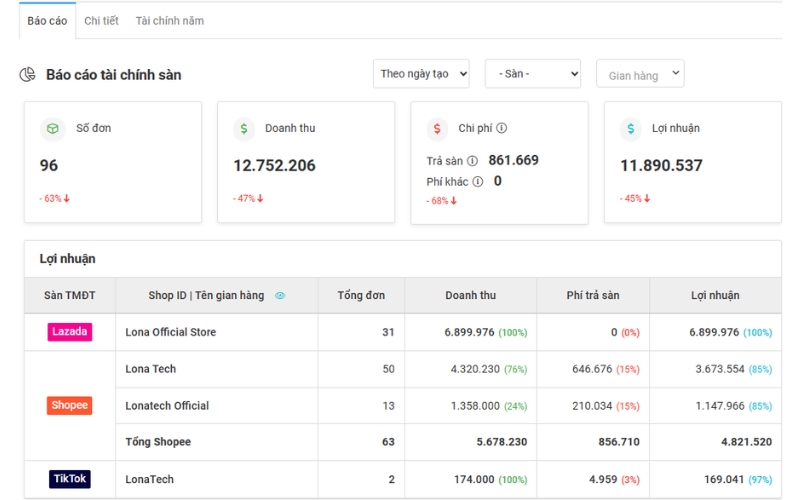The height and width of the screenshot is (500, 800).
Task: Click info icon next to Phí khác
Action: 478,182
